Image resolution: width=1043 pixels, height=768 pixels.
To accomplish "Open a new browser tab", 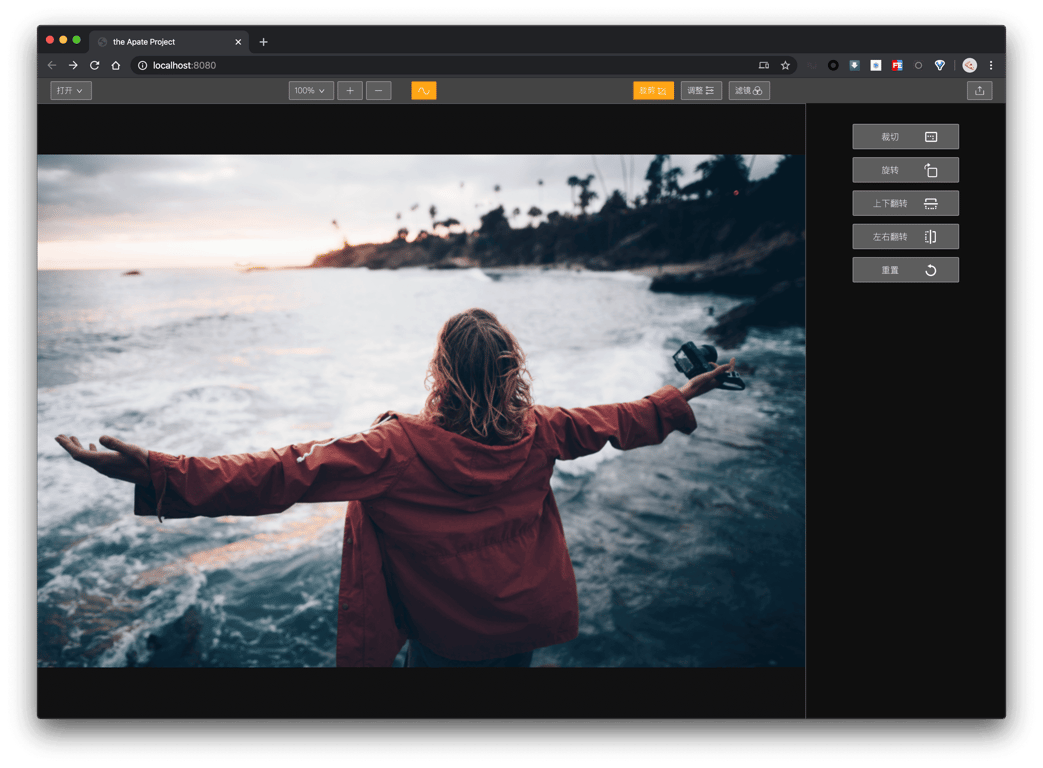I will coord(264,42).
